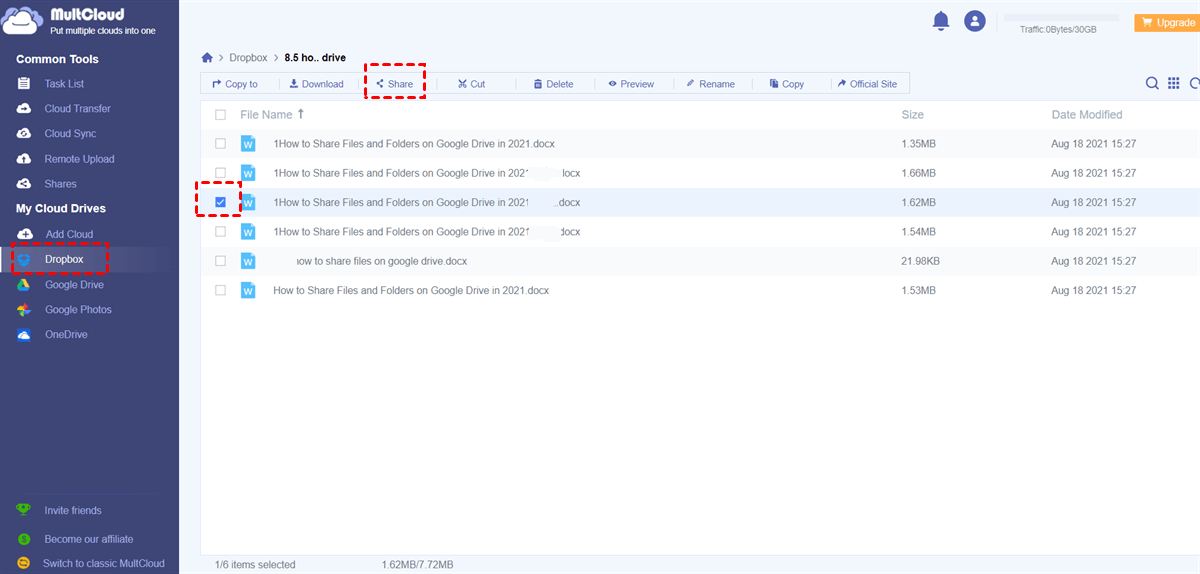
Task: Check the 1.53MB file checkbox
Action: point(220,290)
